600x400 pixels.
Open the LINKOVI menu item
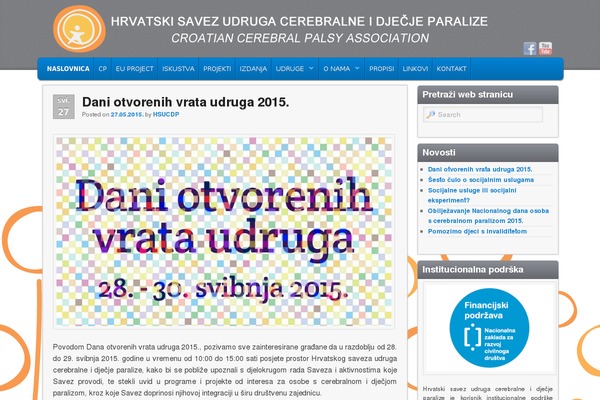tap(415, 69)
